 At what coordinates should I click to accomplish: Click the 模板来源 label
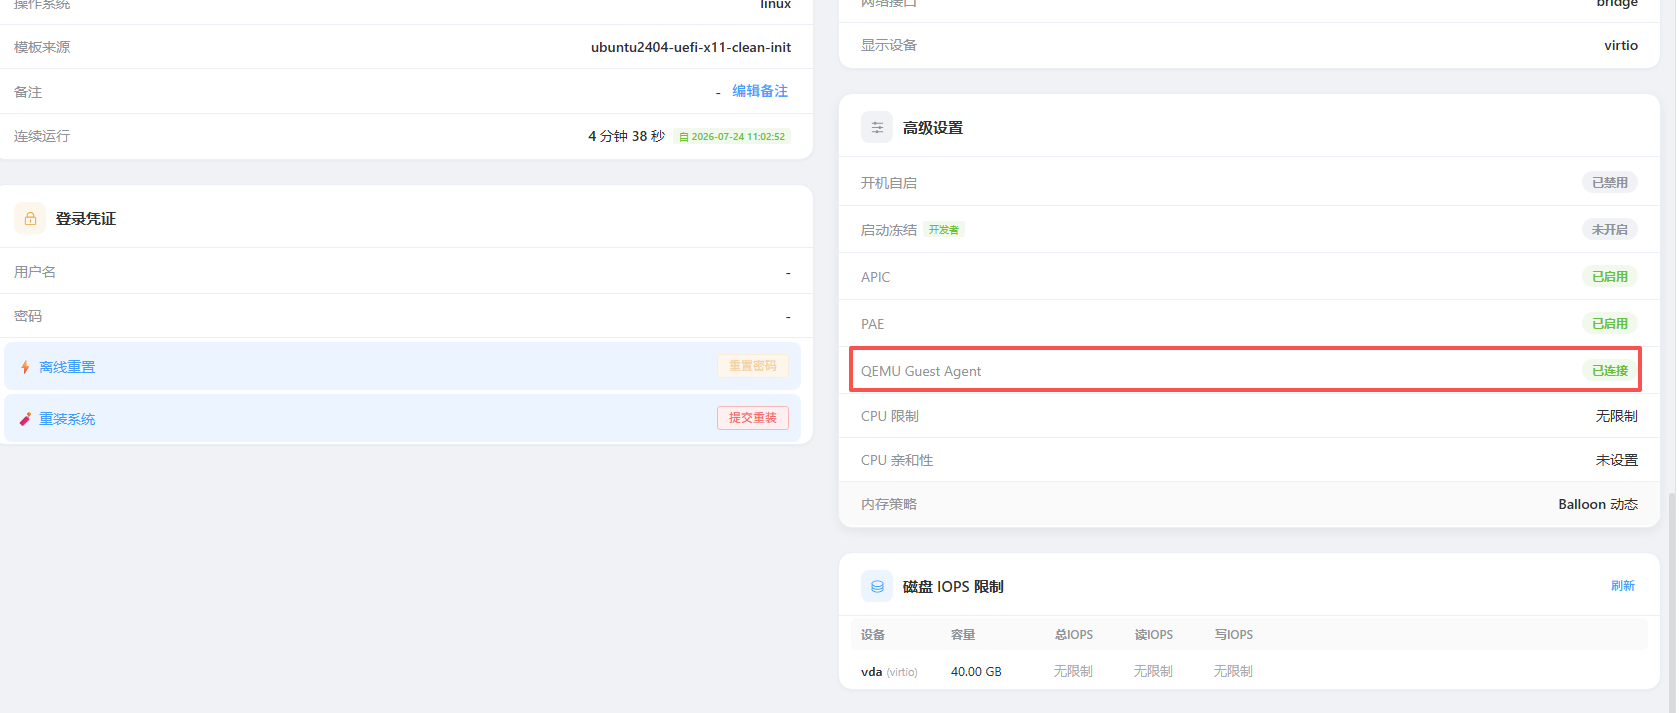(42, 47)
